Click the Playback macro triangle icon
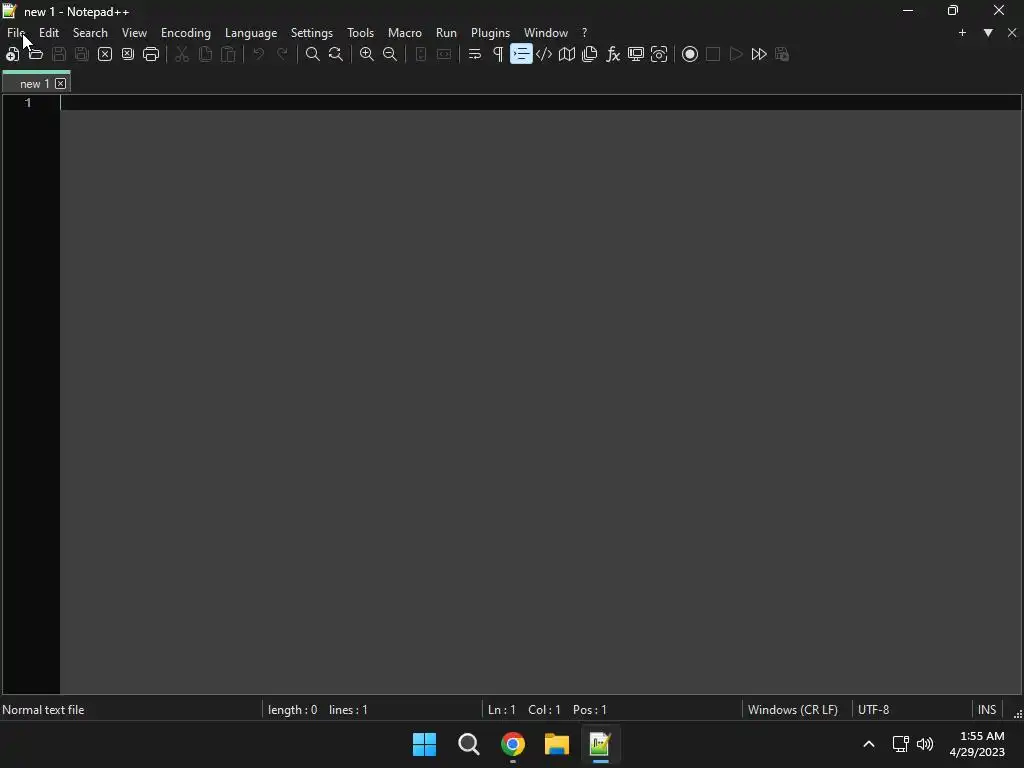This screenshot has height=768, width=1024. pos(736,54)
